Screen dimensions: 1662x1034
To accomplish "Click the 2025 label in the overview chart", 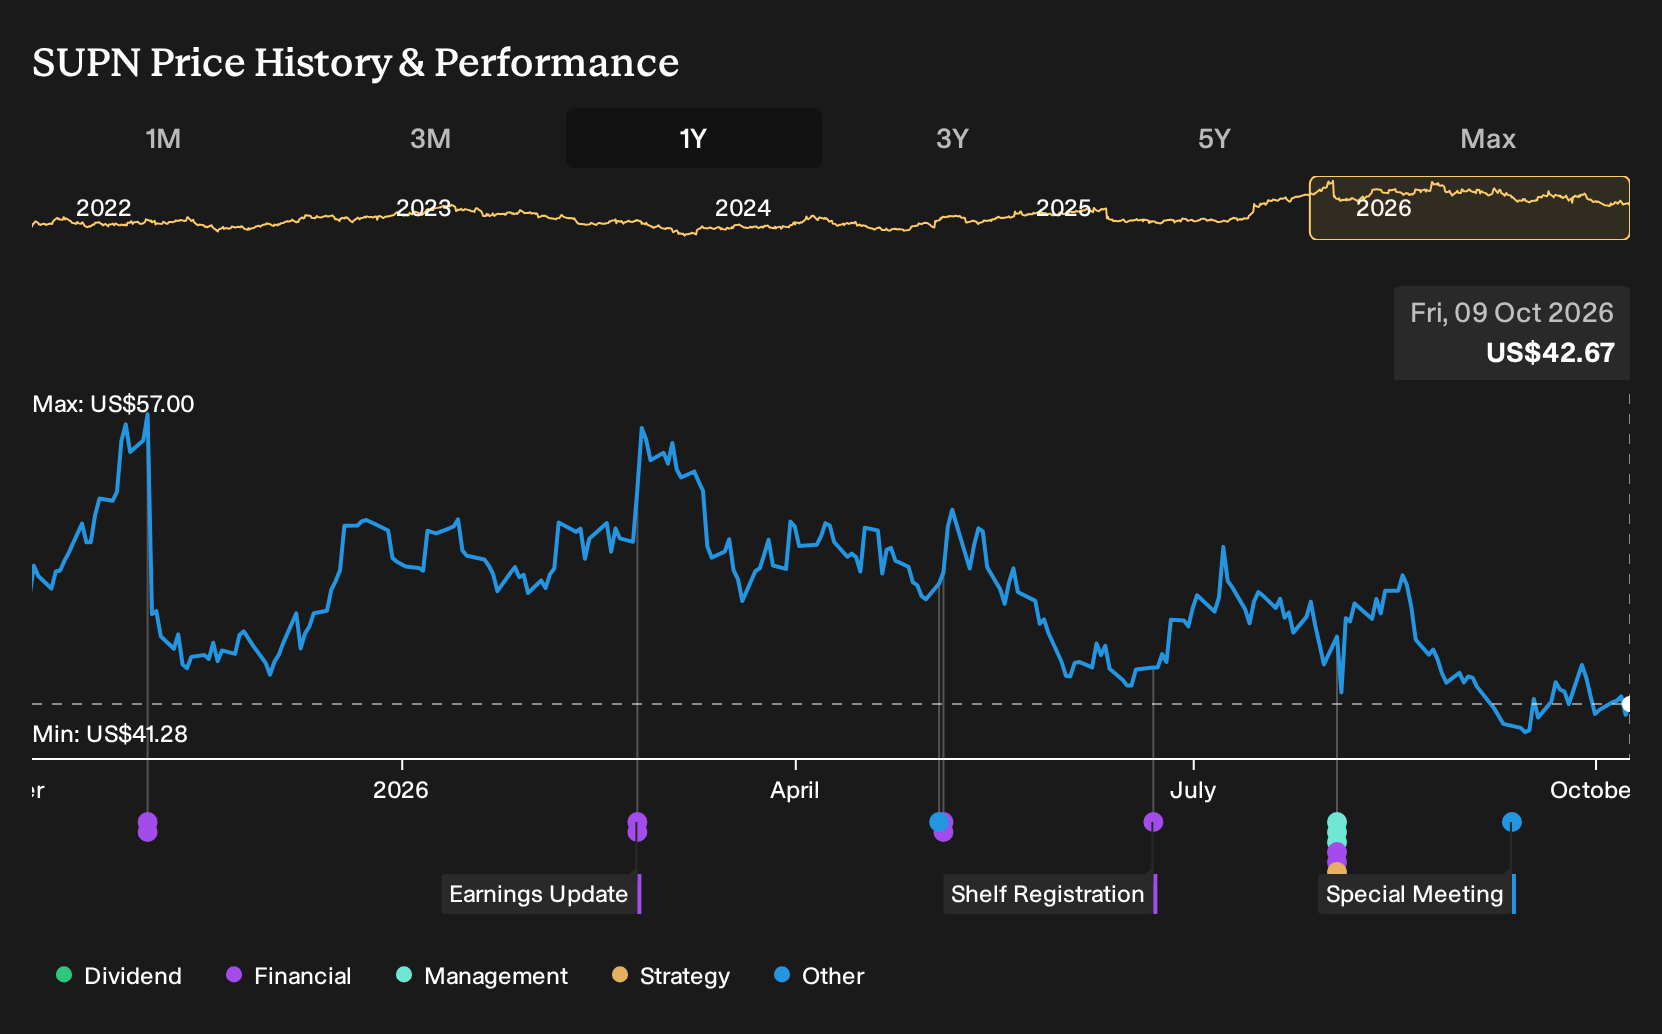I will coord(1063,208).
